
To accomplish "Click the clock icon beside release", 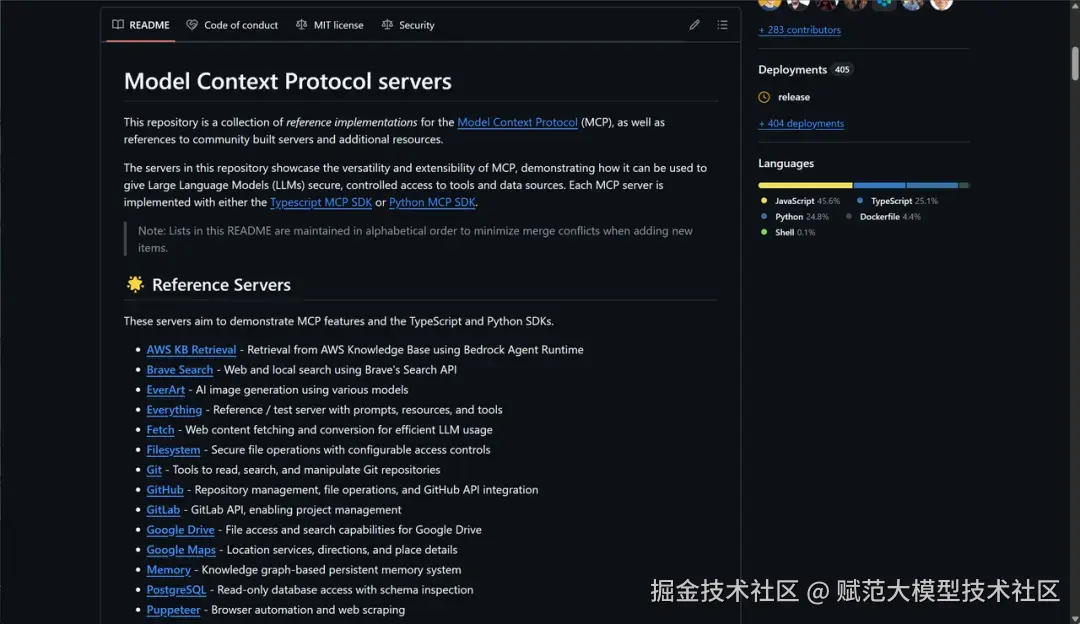I will [x=764, y=97].
